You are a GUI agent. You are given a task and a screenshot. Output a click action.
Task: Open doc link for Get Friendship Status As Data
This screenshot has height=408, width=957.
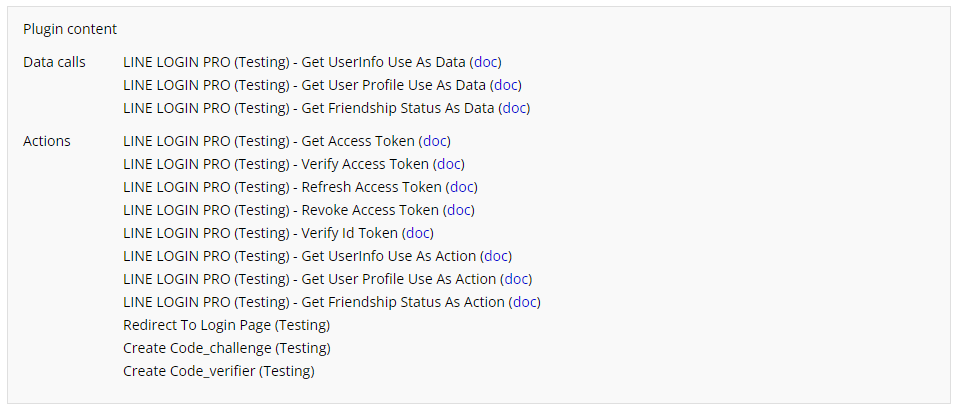(x=515, y=108)
